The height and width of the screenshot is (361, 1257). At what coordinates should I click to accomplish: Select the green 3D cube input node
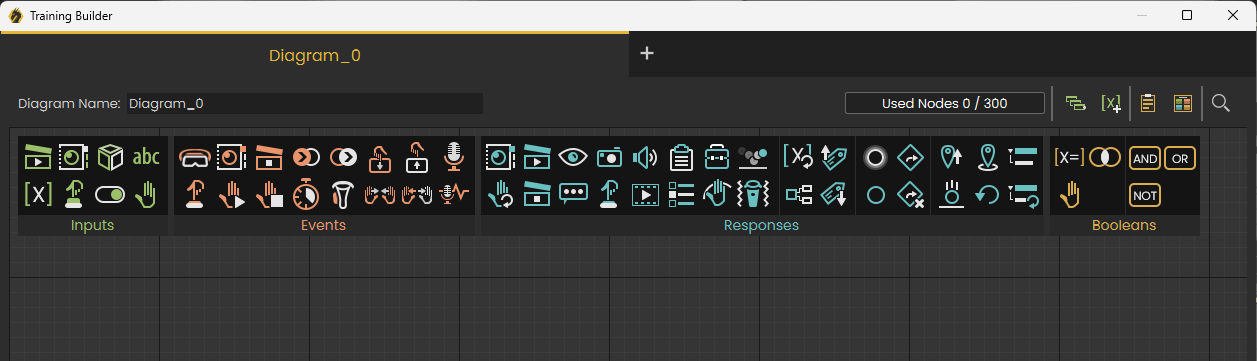[x=110, y=157]
